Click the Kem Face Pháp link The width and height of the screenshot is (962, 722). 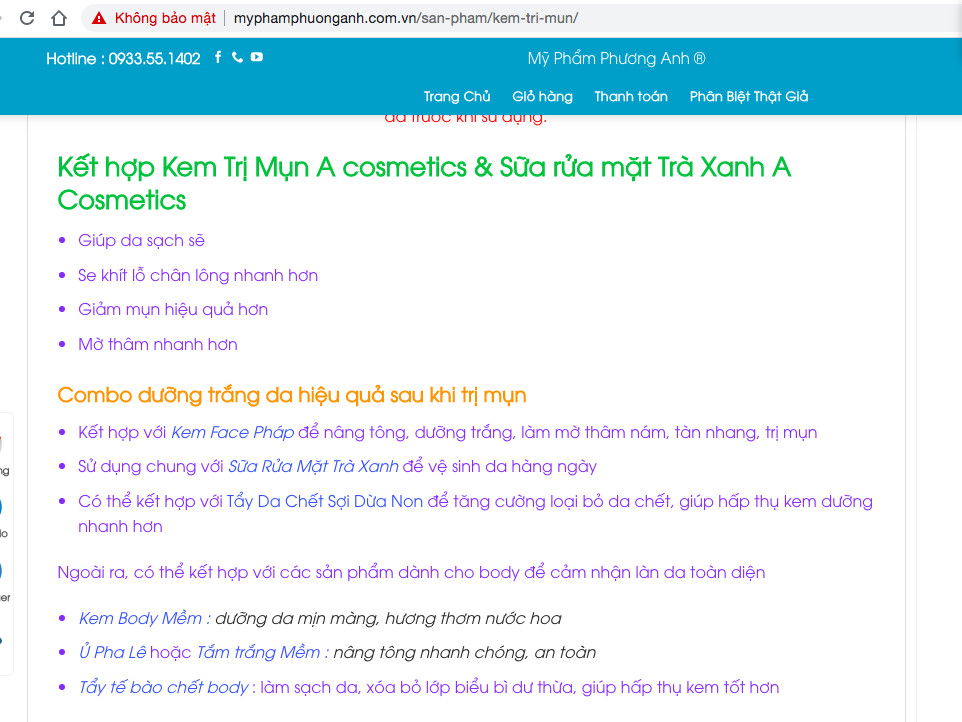pos(232,433)
